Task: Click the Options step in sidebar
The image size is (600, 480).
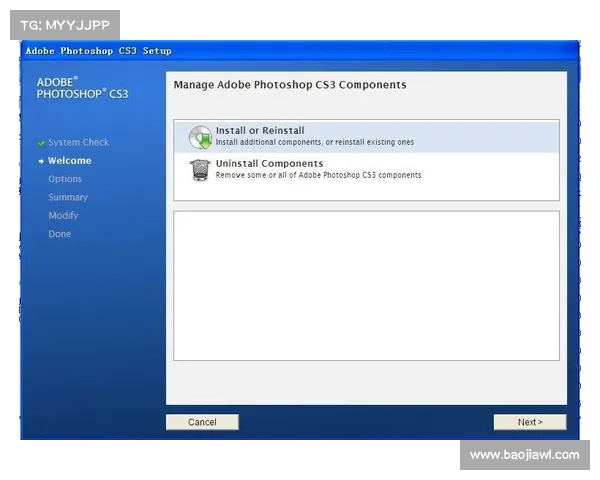Action: click(65, 179)
